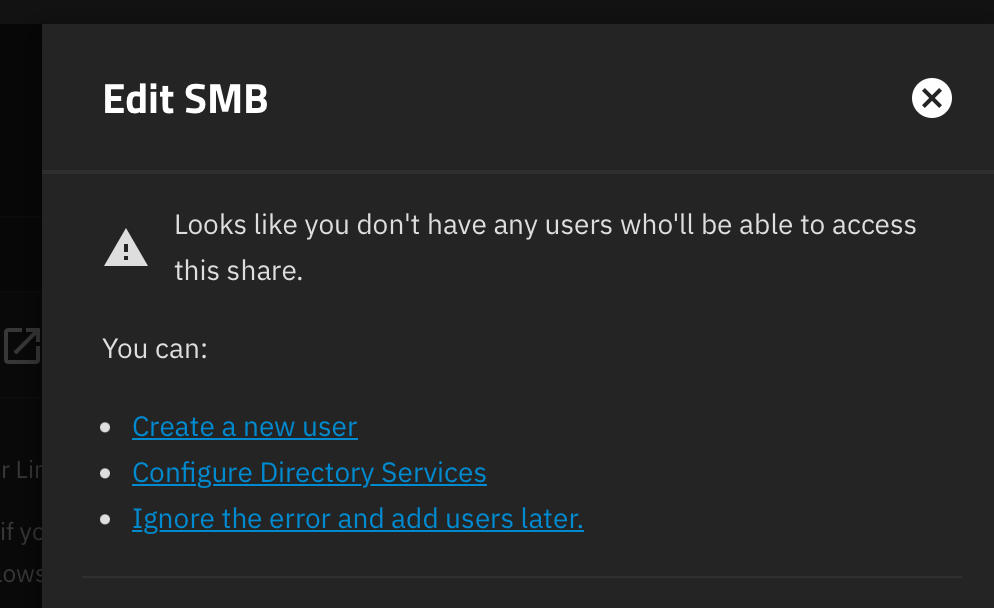
Task: Click the partially hidden "r Lin" background text
Action: pyautogui.click(x=22, y=470)
